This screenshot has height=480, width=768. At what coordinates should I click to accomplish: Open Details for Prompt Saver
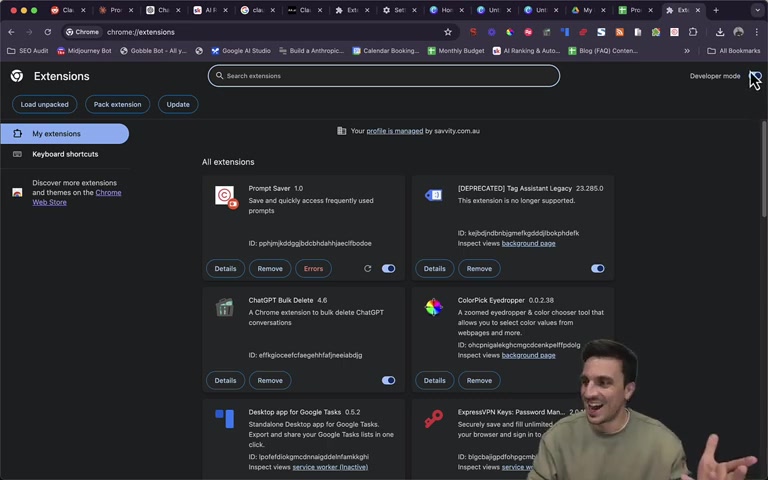pyautogui.click(x=225, y=268)
